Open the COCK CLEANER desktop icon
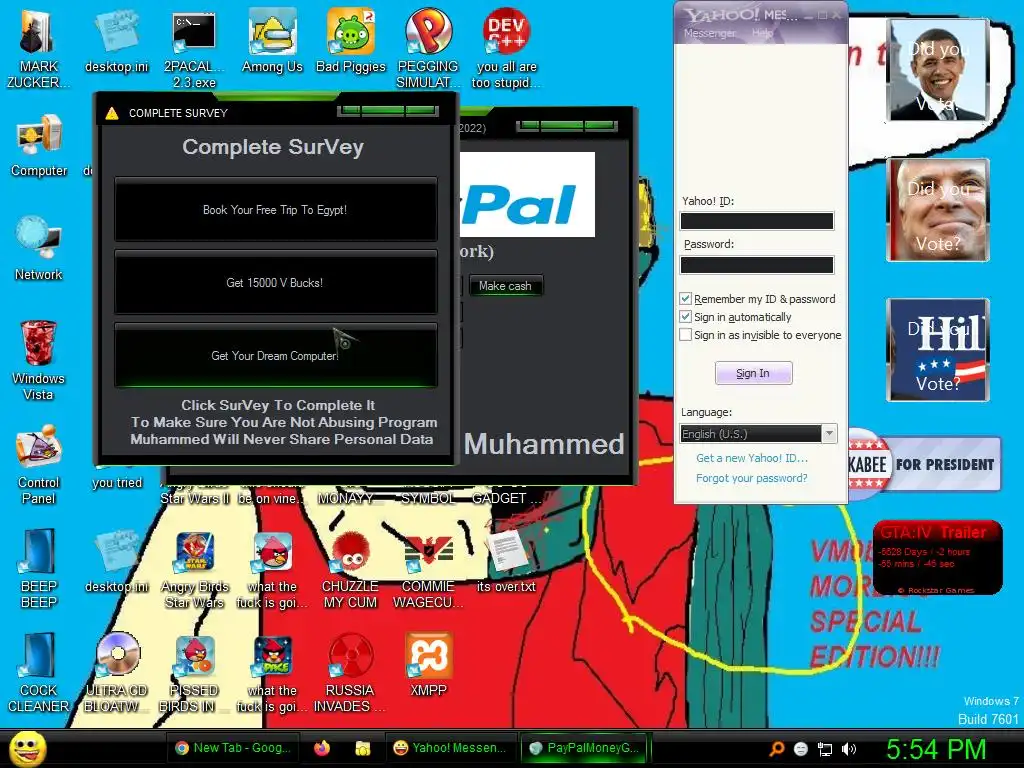The height and width of the screenshot is (768, 1024). tap(38, 673)
